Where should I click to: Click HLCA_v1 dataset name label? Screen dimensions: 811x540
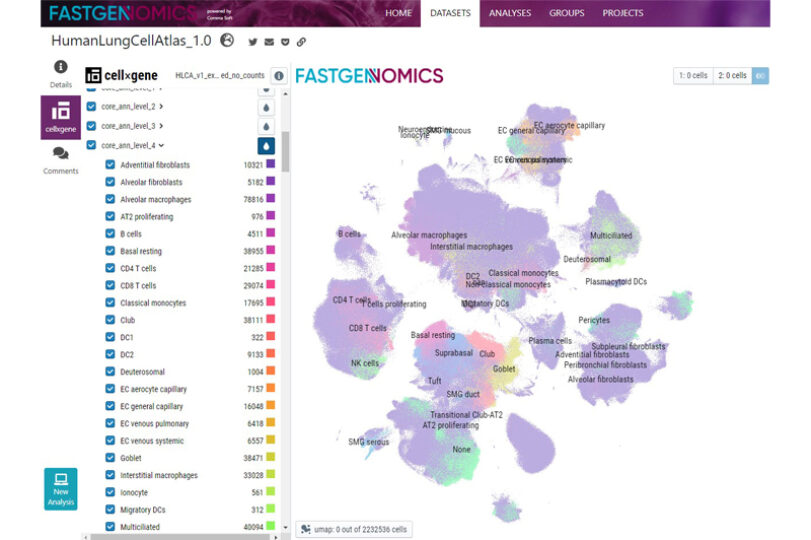pyautogui.click(x=220, y=76)
